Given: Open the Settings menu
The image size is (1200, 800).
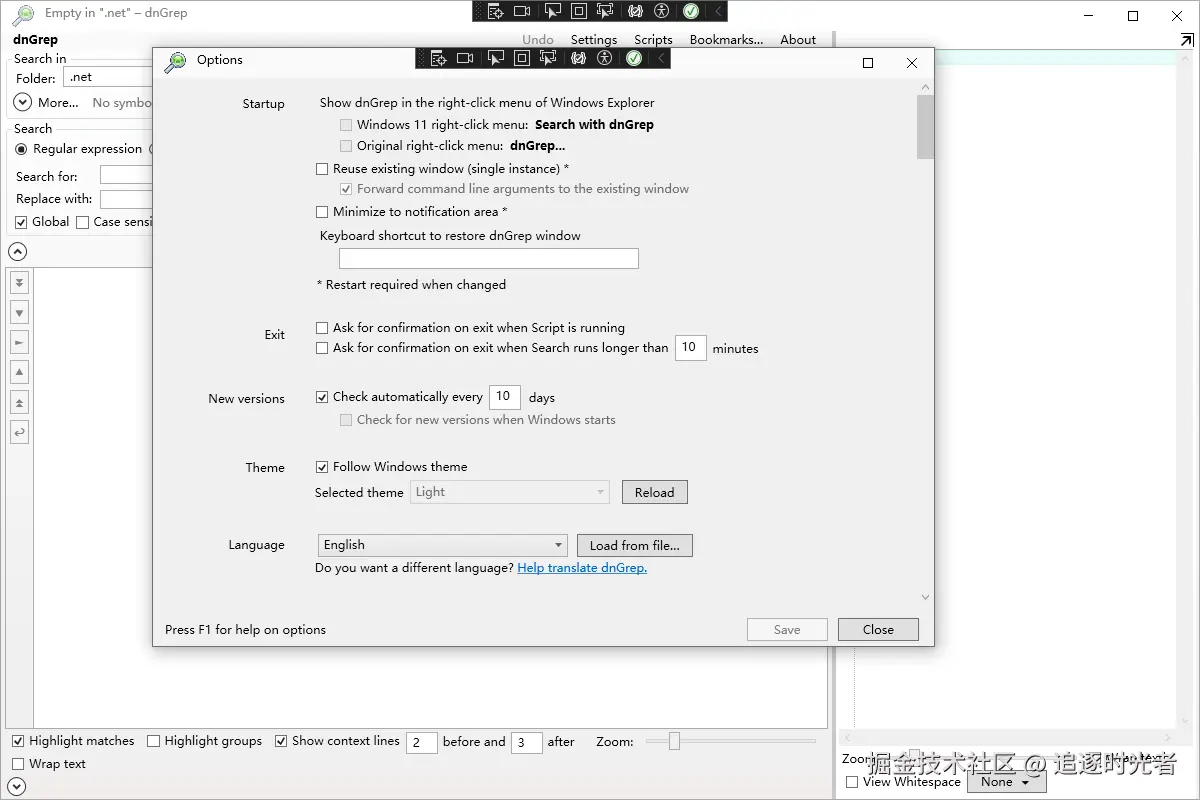Looking at the screenshot, I should point(594,40).
